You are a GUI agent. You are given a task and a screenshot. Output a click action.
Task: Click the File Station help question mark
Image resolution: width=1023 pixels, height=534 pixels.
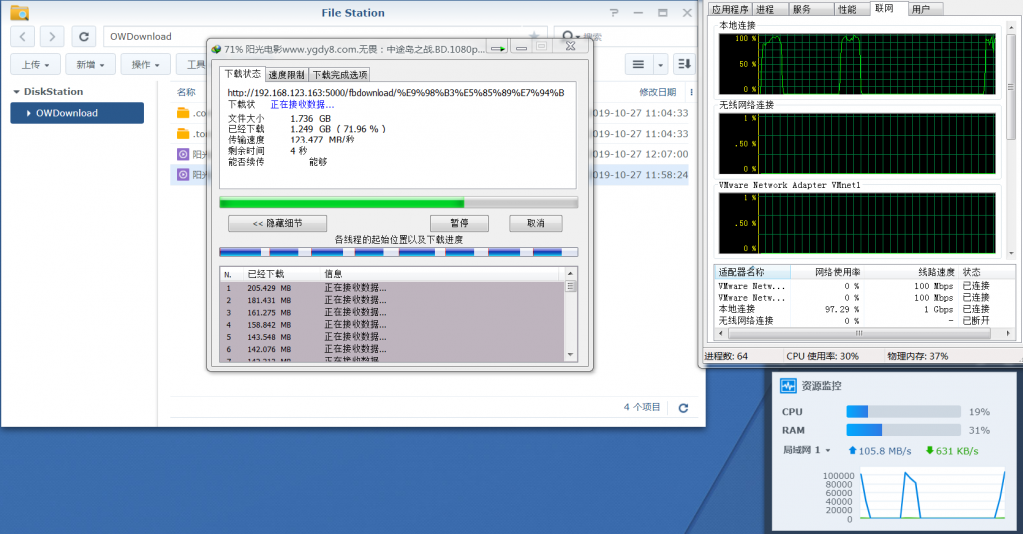point(614,12)
